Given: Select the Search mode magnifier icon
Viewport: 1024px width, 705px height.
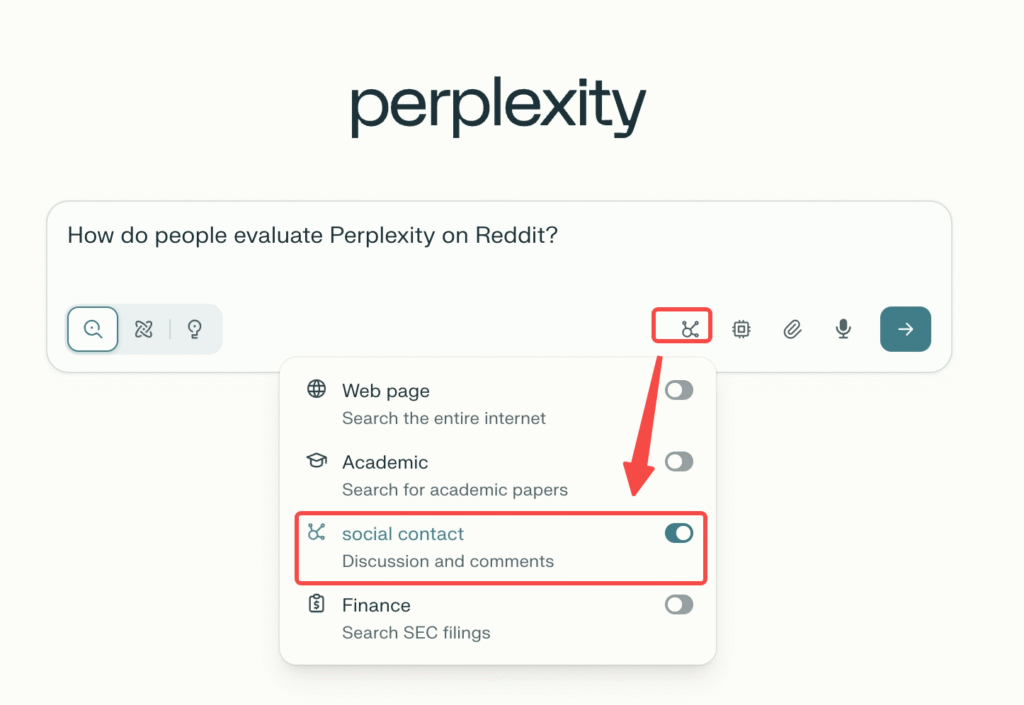Looking at the screenshot, I should pos(93,329).
